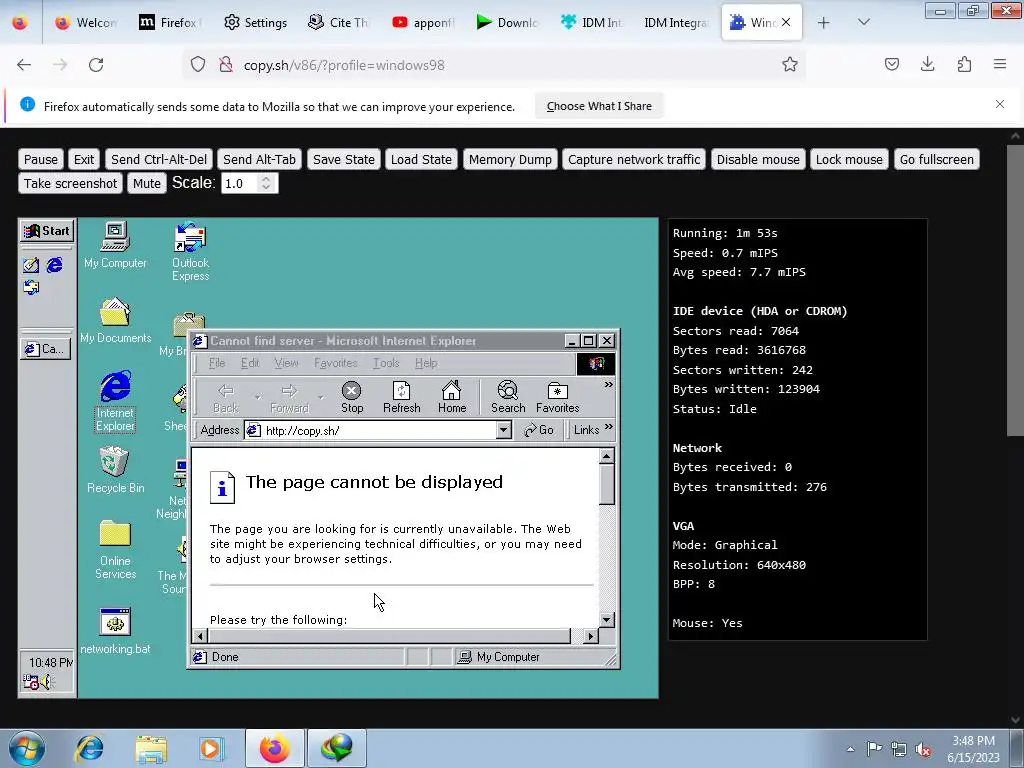1024x768 pixels.
Task: Click the IE vertical scrollbar down arrow
Action: coord(607,620)
